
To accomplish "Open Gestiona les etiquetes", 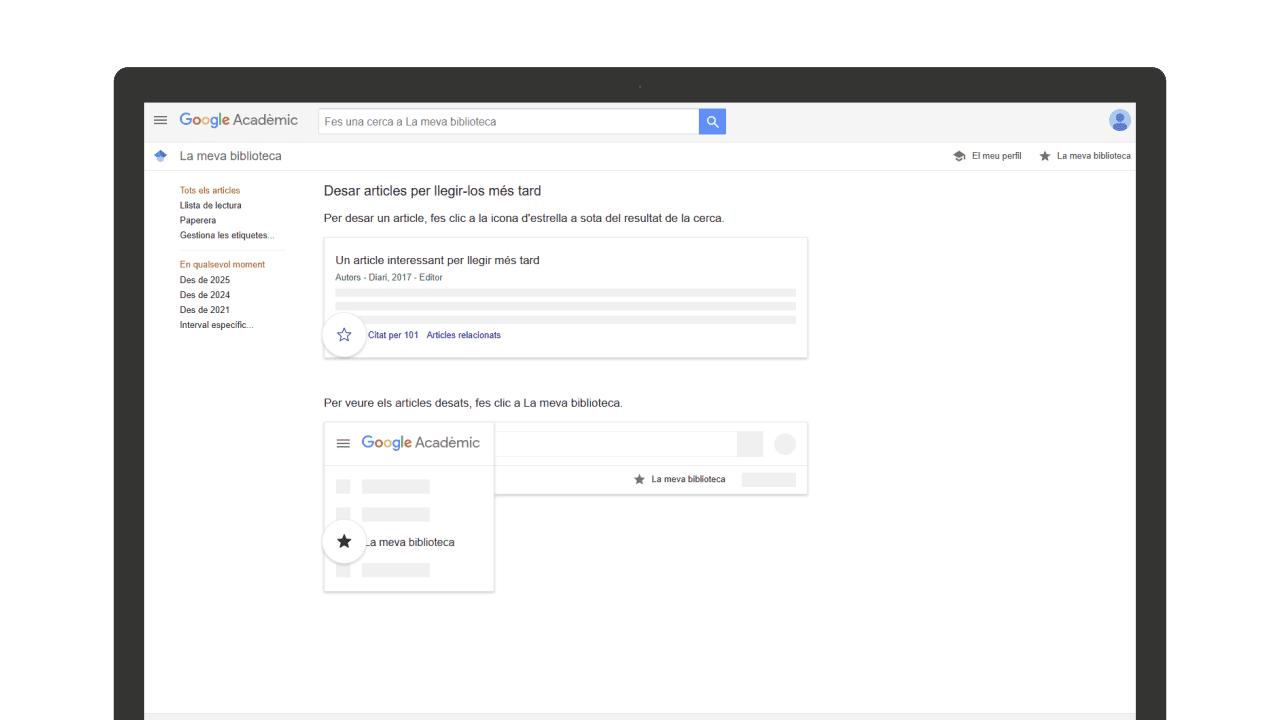I will (x=226, y=235).
